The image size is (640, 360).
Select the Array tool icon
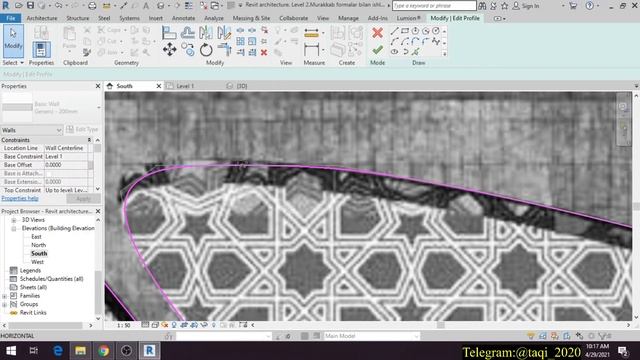(240, 41)
